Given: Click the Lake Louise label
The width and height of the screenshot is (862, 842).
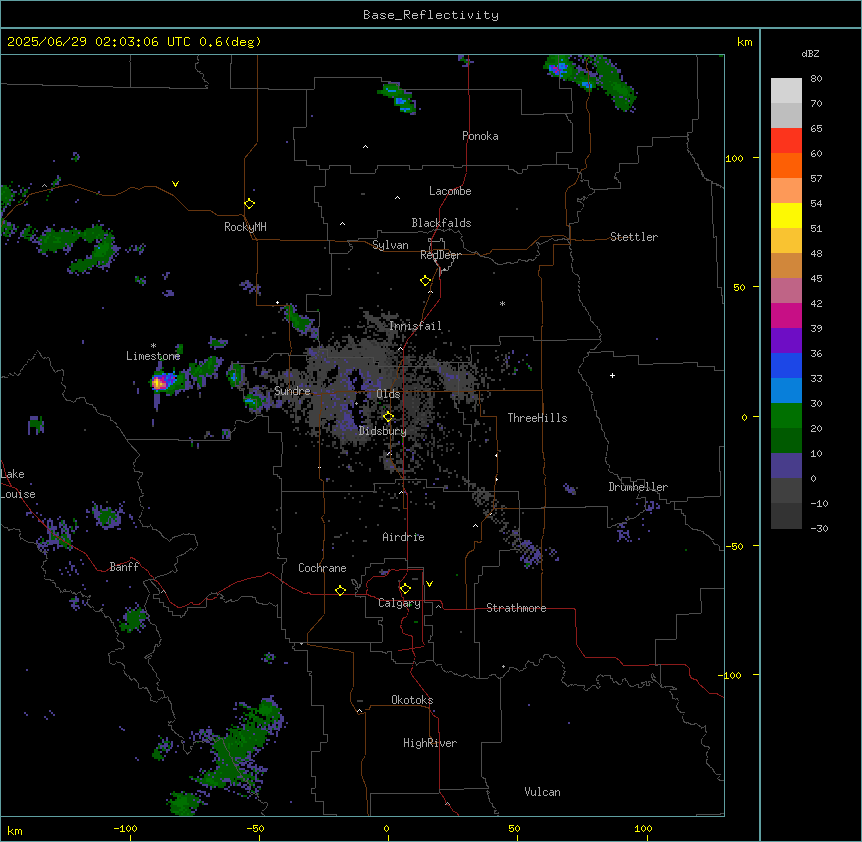Looking at the screenshot, I should click(x=16, y=484).
